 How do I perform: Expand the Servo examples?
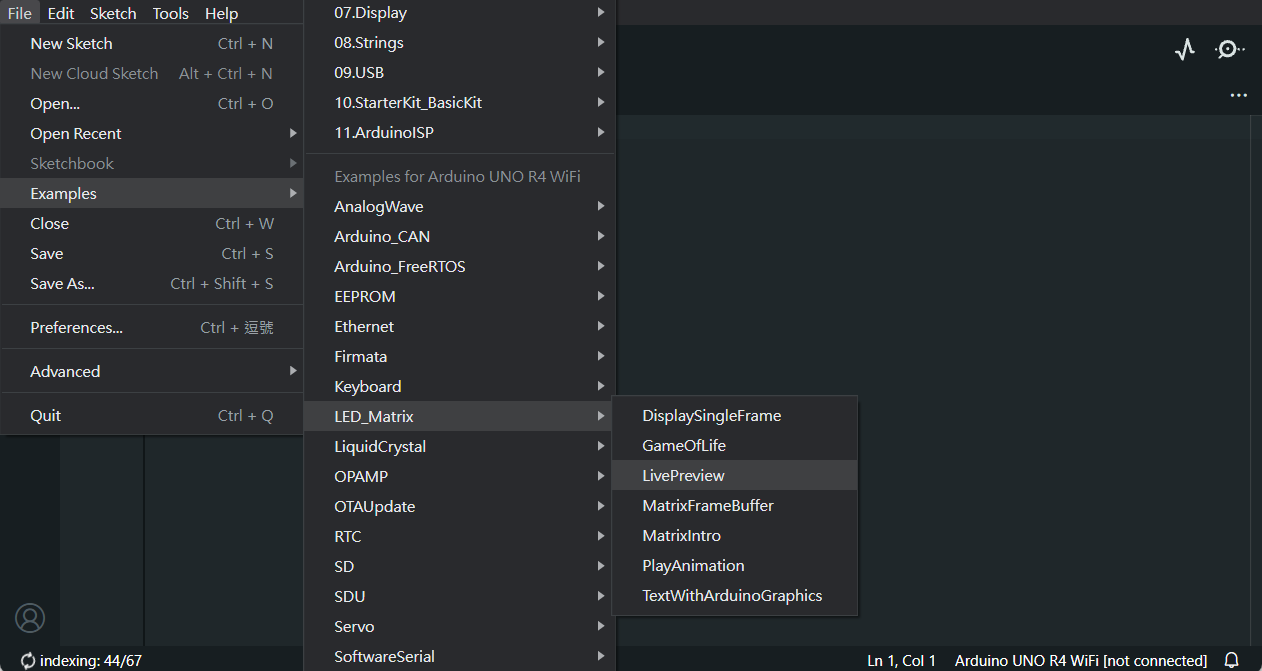coord(460,627)
